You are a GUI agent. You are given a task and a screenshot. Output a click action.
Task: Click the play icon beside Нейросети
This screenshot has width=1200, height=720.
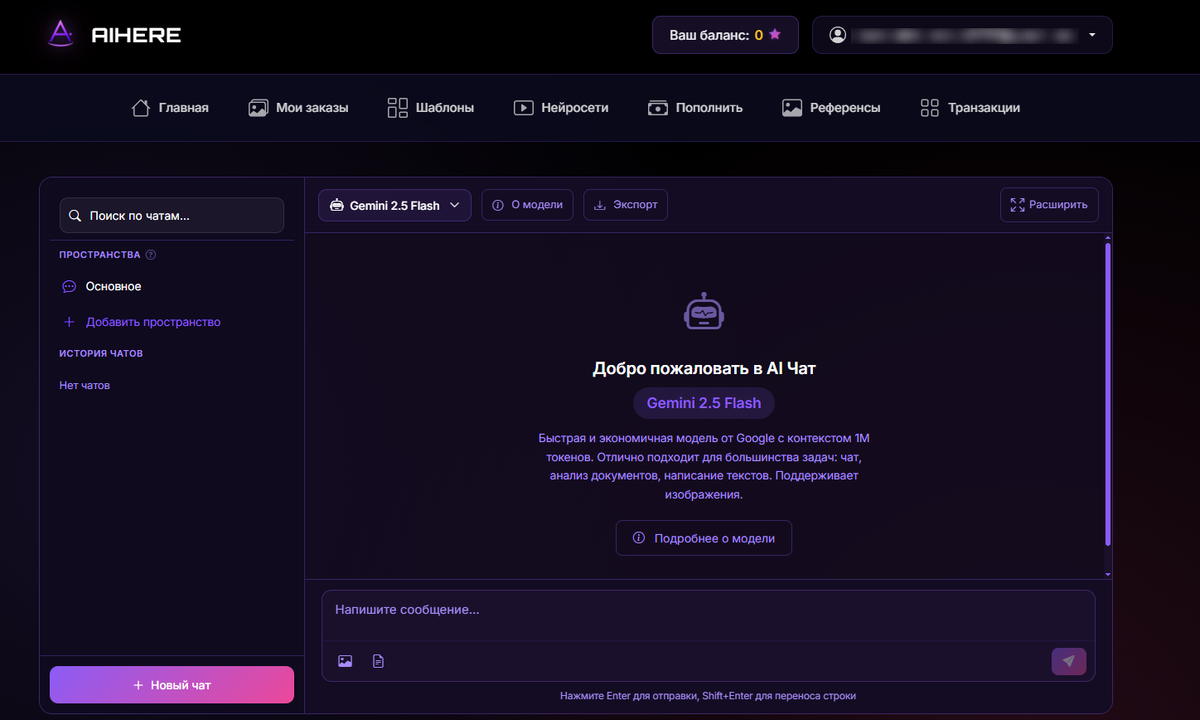pos(523,107)
